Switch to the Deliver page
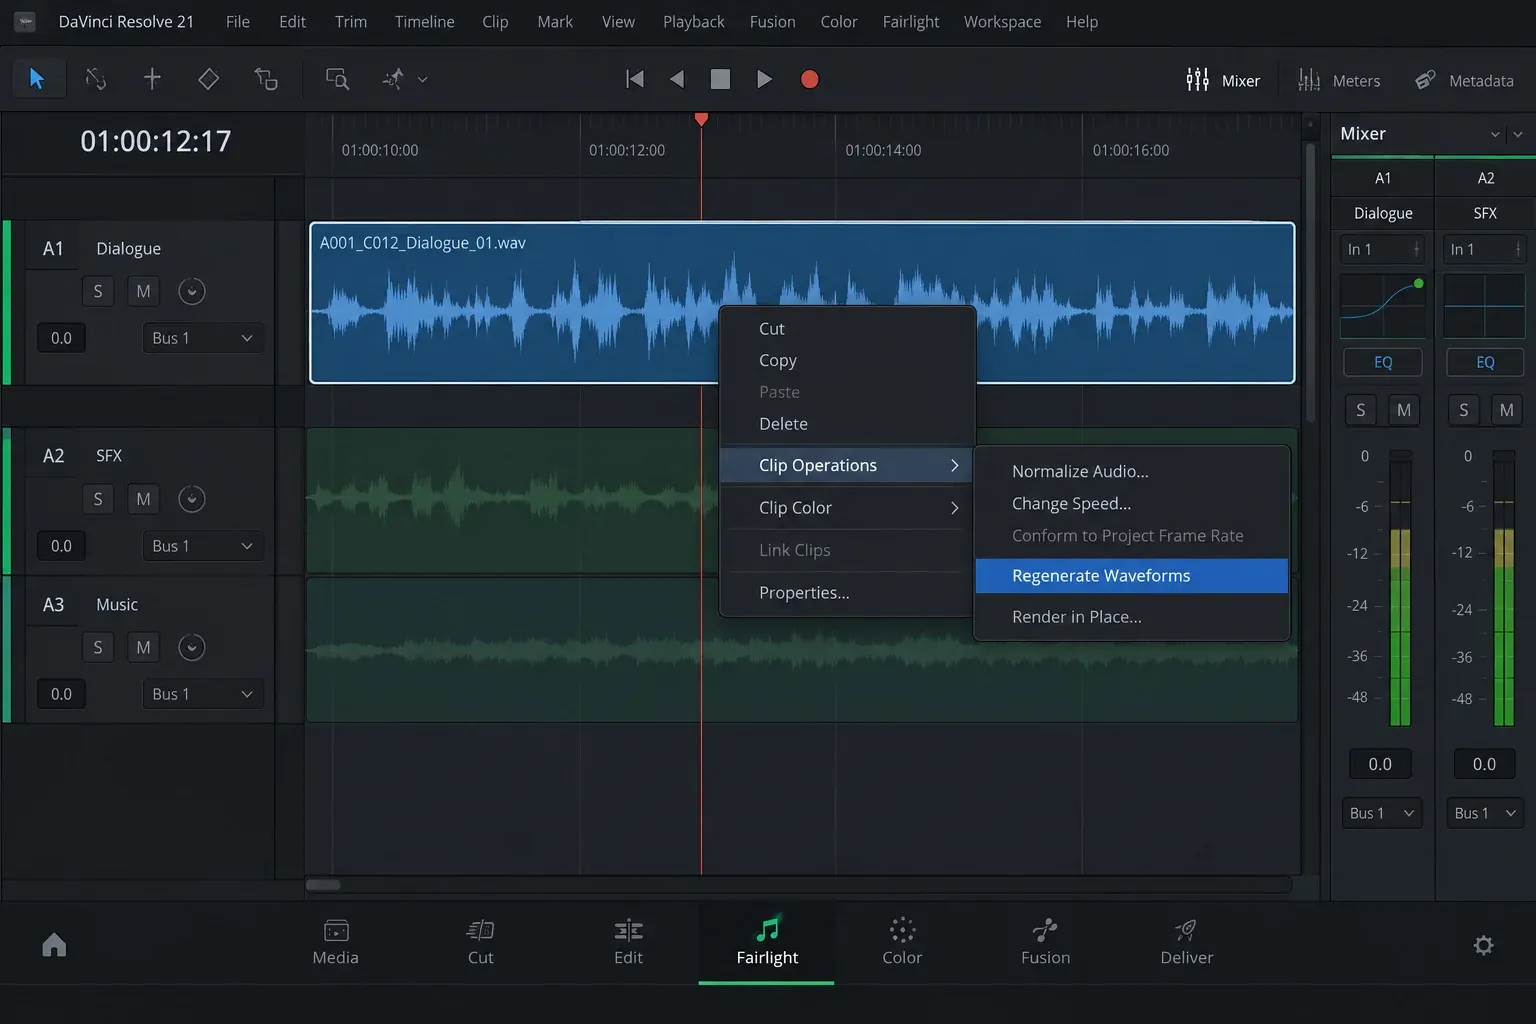This screenshot has height=1024, width=1536. point(1187,943)
